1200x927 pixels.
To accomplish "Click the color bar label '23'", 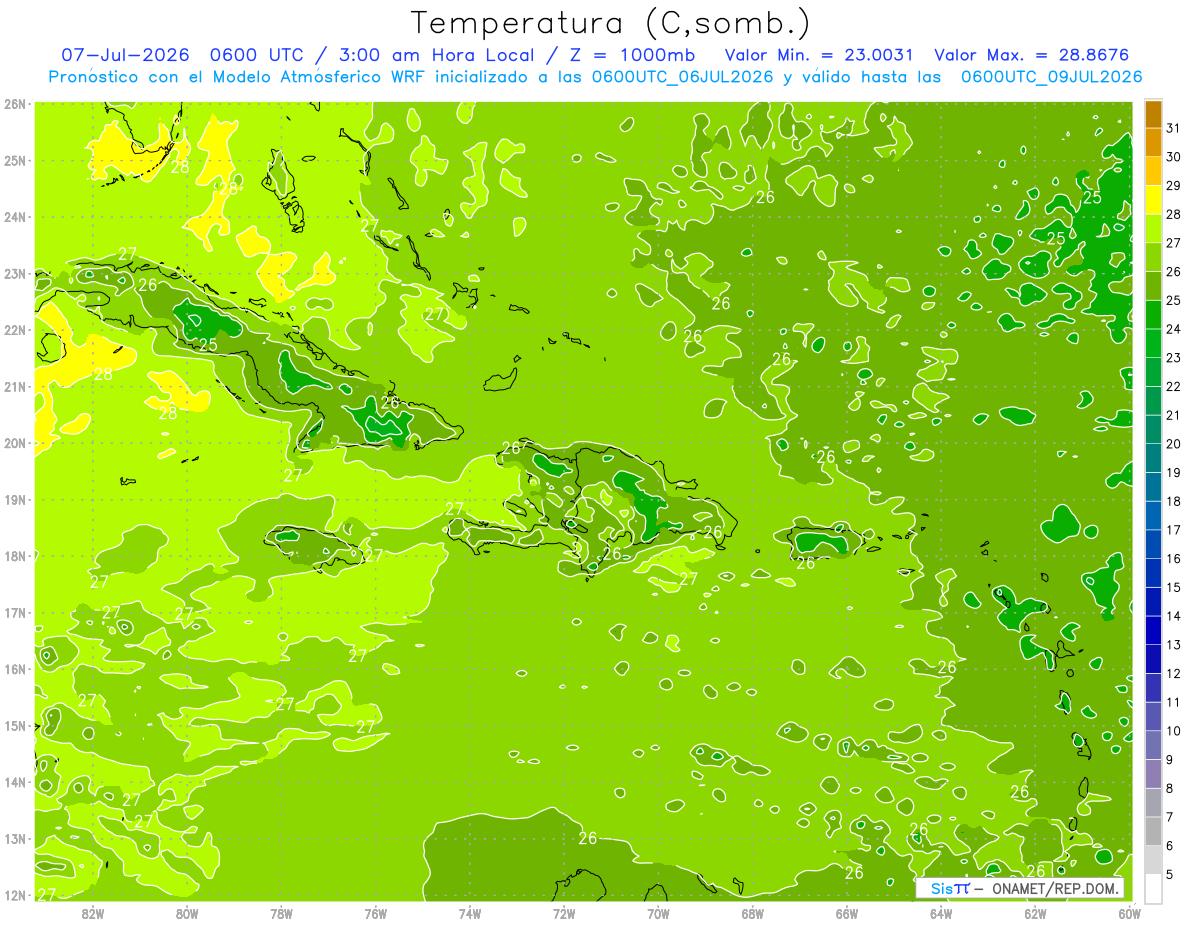I will coord(1174,358).
